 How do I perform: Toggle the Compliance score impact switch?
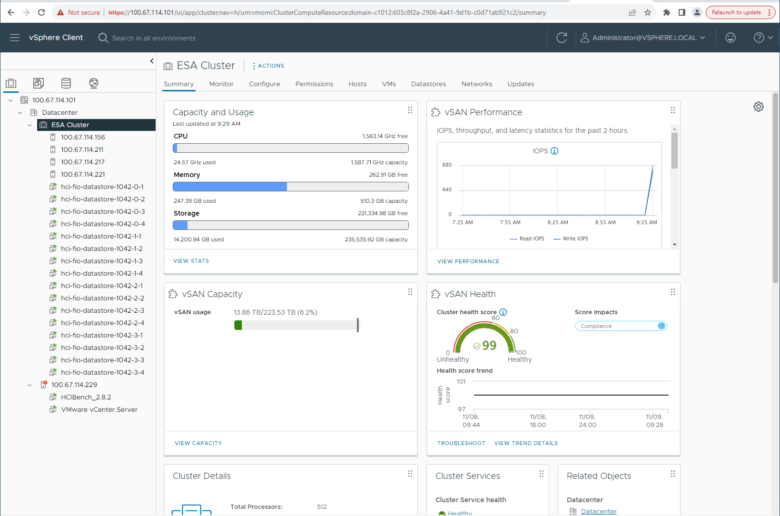661,326
